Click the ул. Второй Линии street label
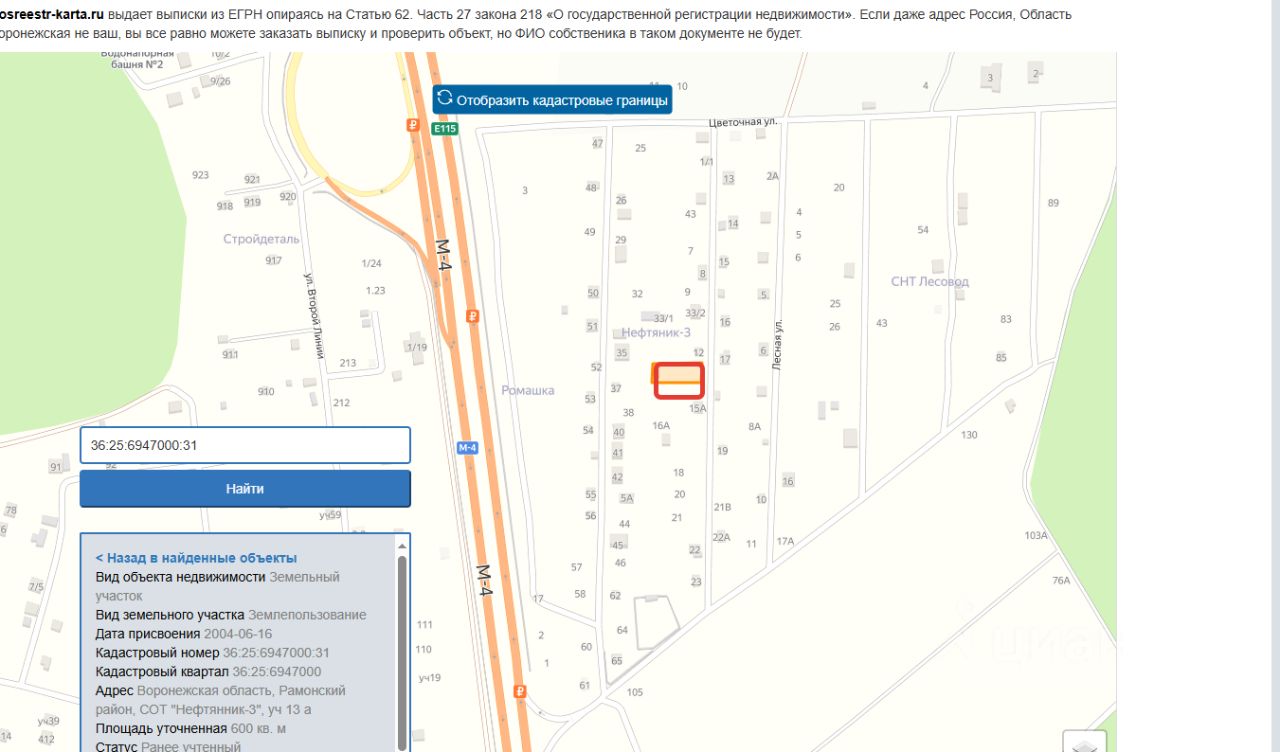The image size is (1280, 752). [313, 316]
